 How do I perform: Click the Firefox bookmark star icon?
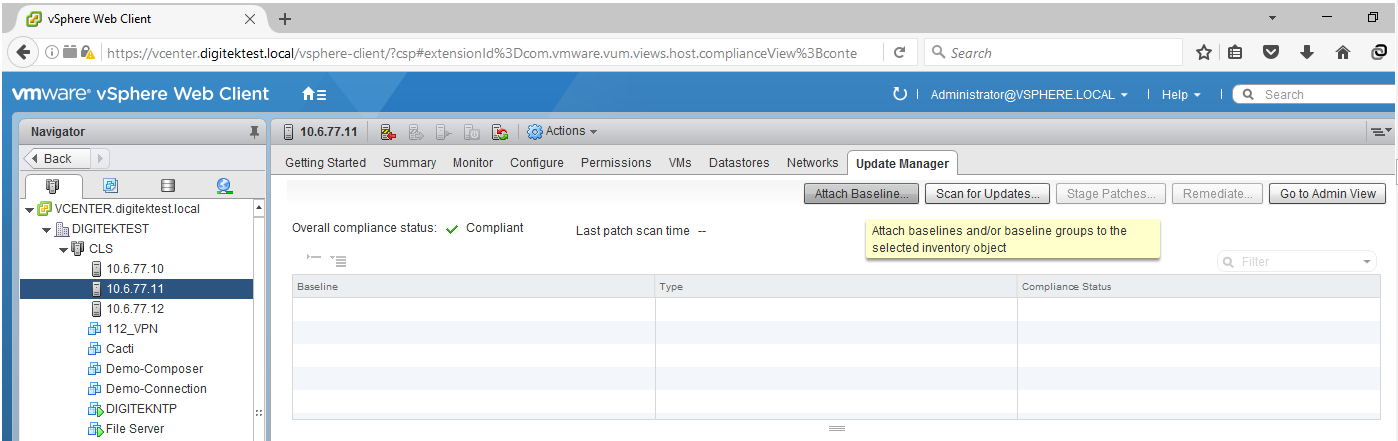point(1204,53)
